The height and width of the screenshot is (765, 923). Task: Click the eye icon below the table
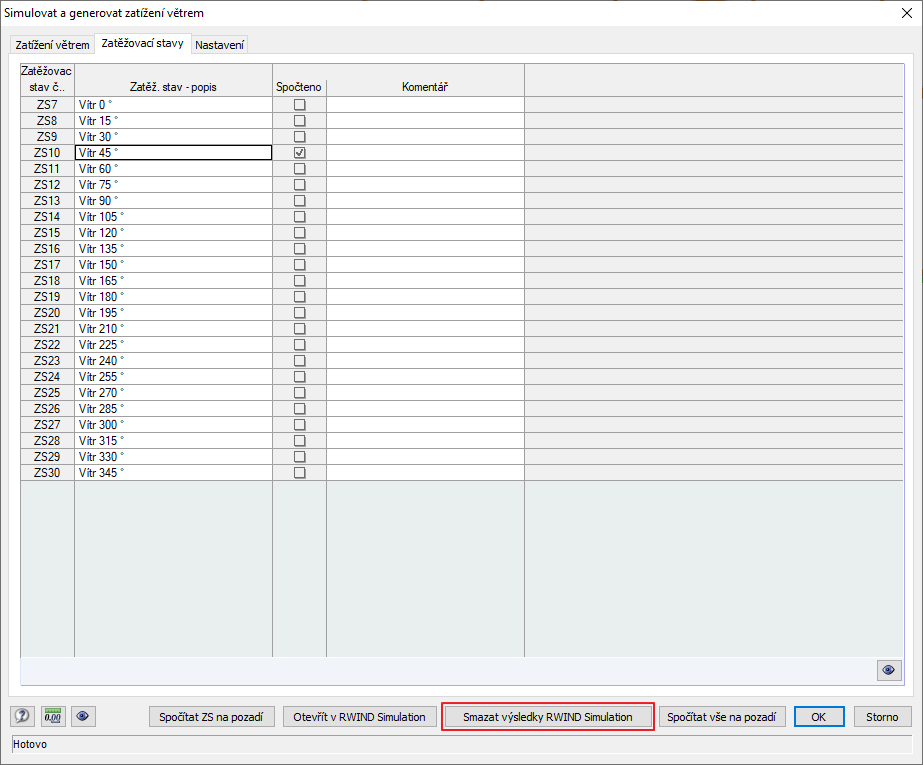(888, 670)
